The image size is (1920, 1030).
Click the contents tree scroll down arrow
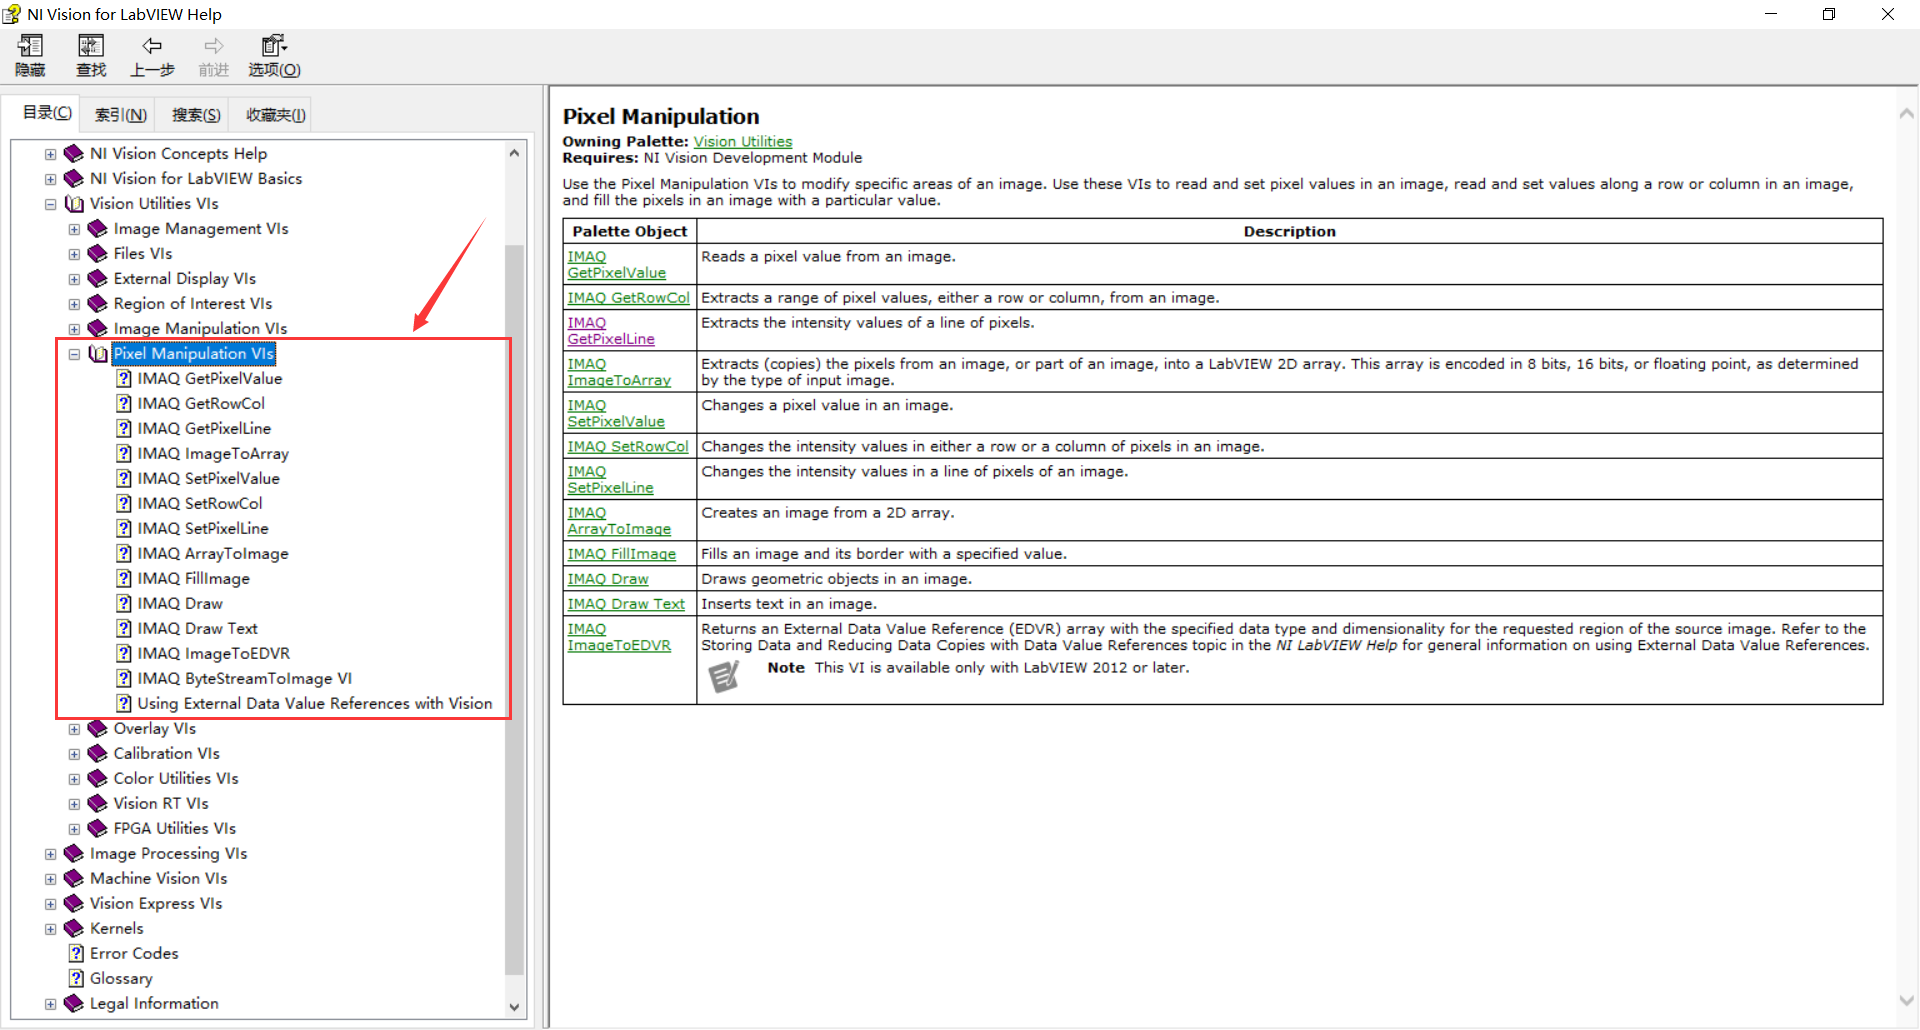pos(514,1007)
